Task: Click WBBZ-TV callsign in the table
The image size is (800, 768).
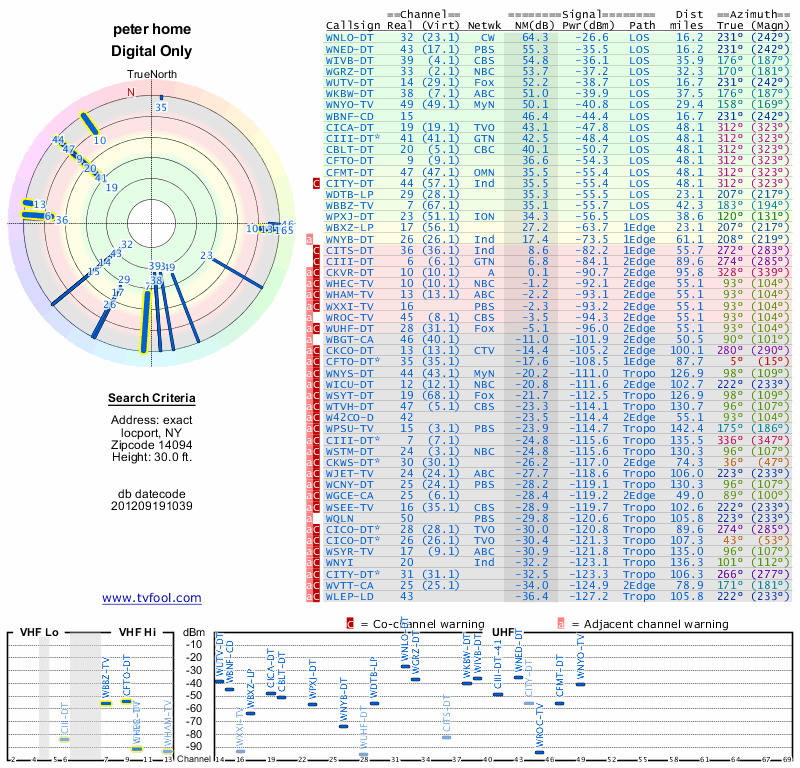Action: (349, 206)
